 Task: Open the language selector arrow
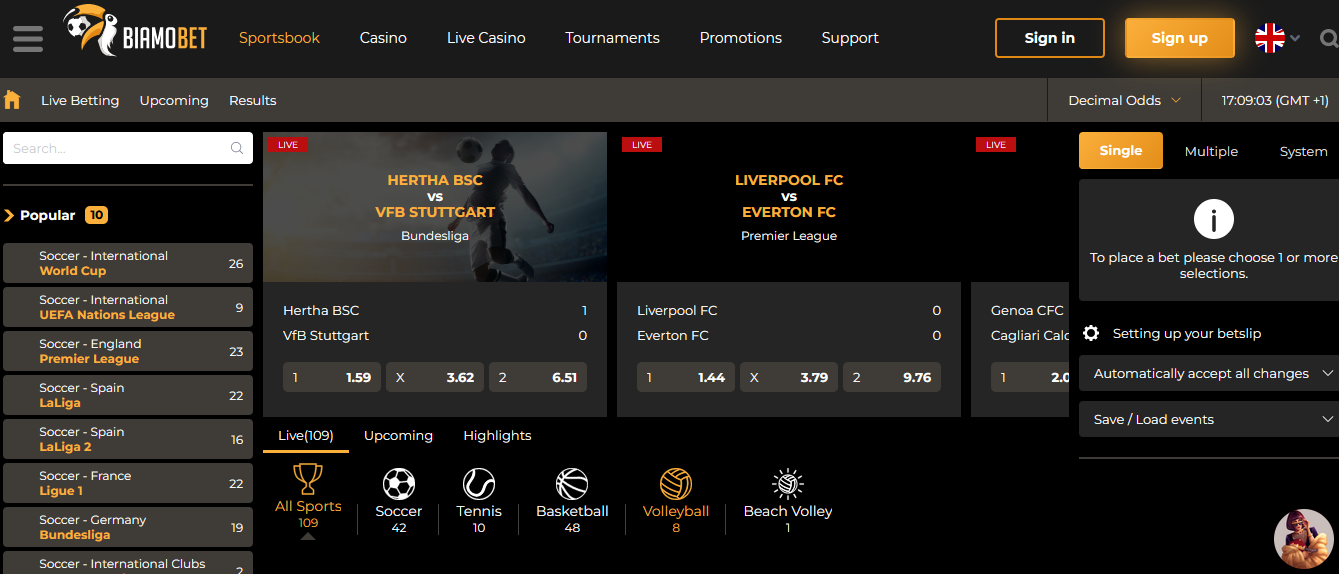coord(1296,38)
